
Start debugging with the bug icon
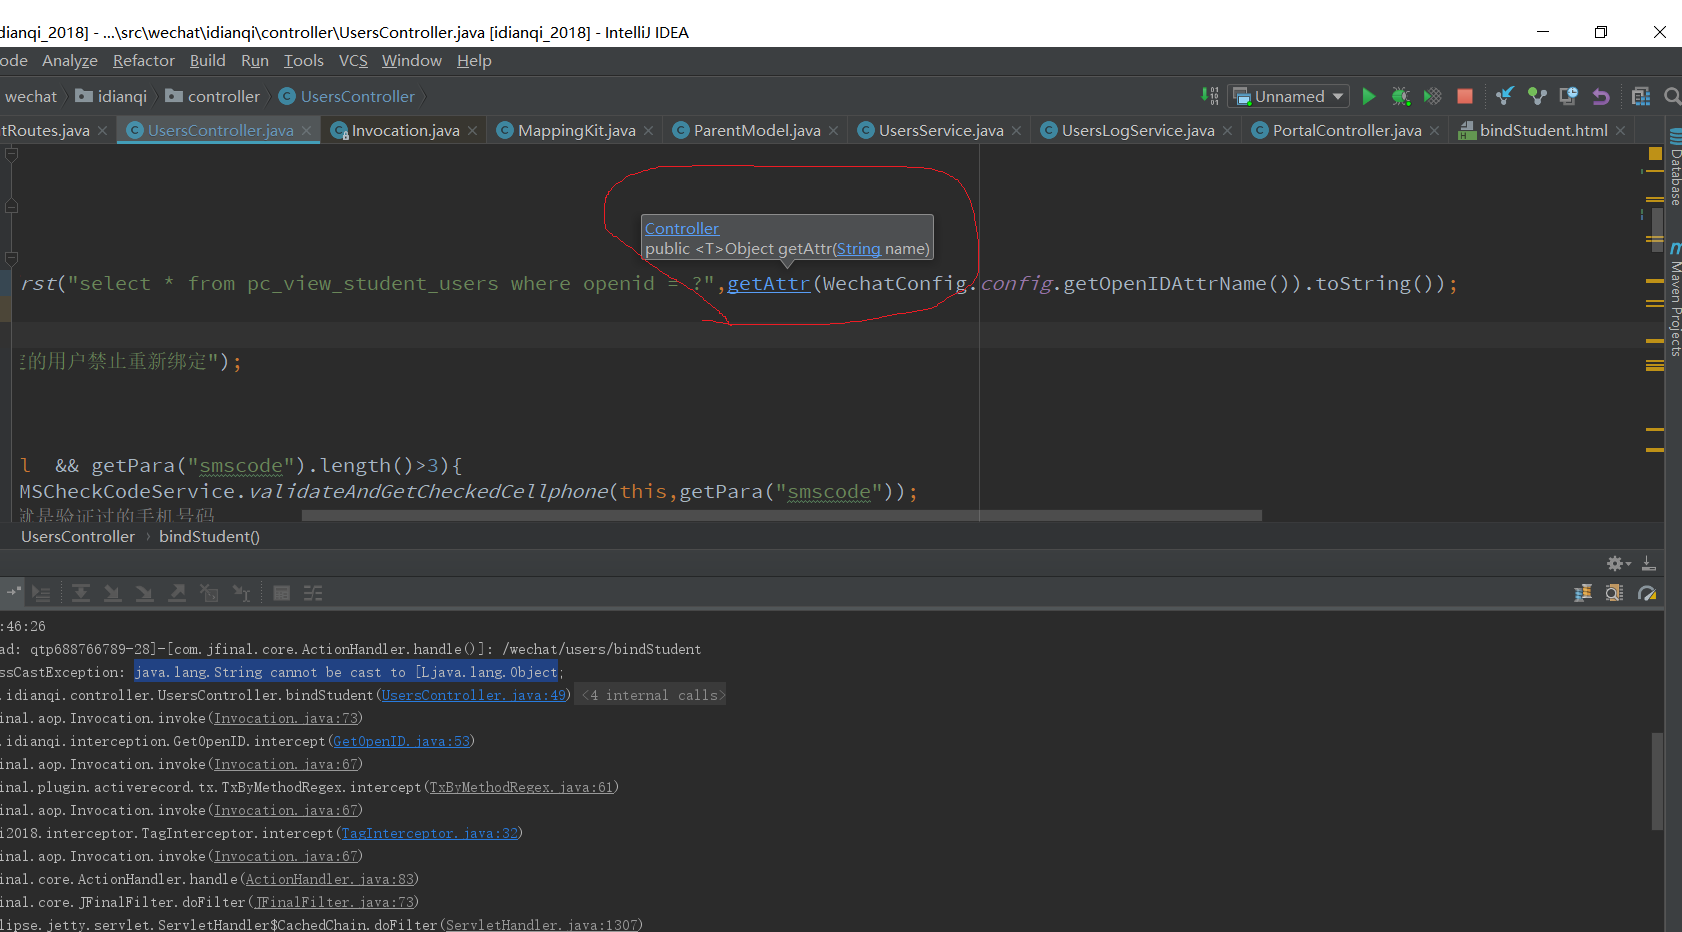coord(1401,96)
